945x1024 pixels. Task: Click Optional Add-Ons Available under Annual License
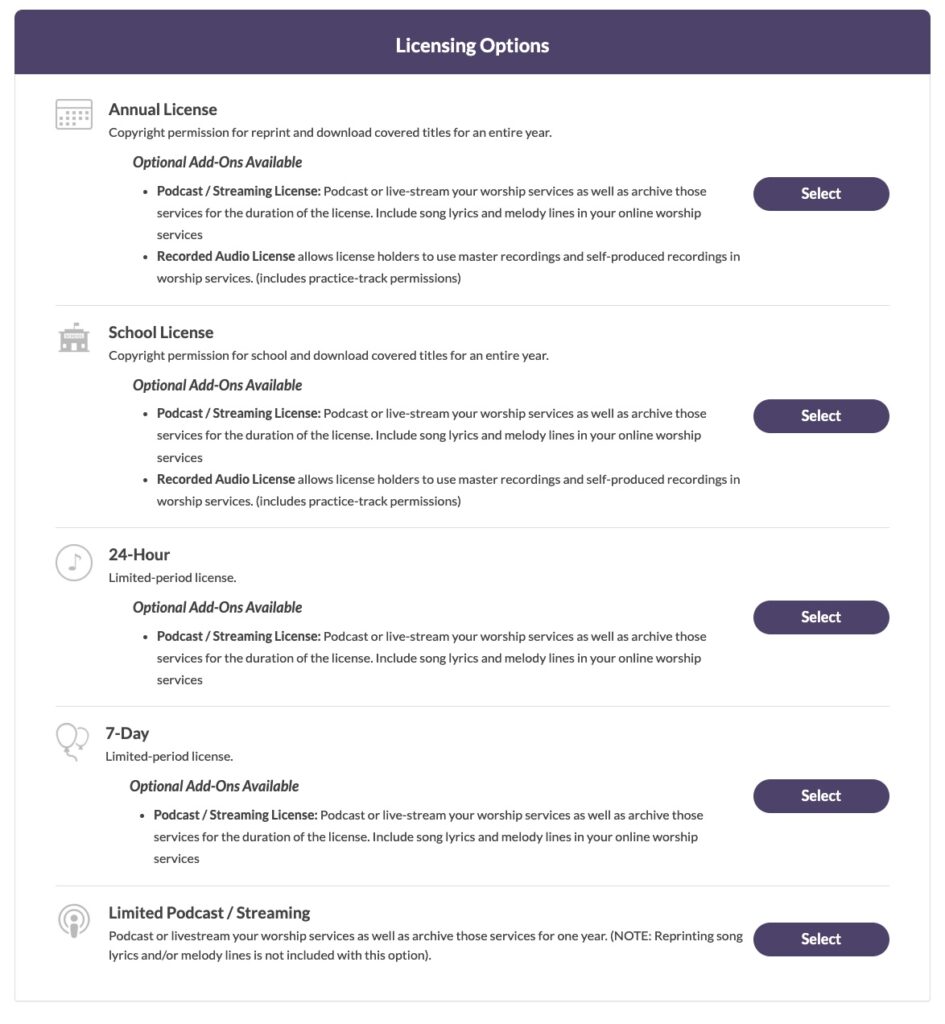coord(217,162)
